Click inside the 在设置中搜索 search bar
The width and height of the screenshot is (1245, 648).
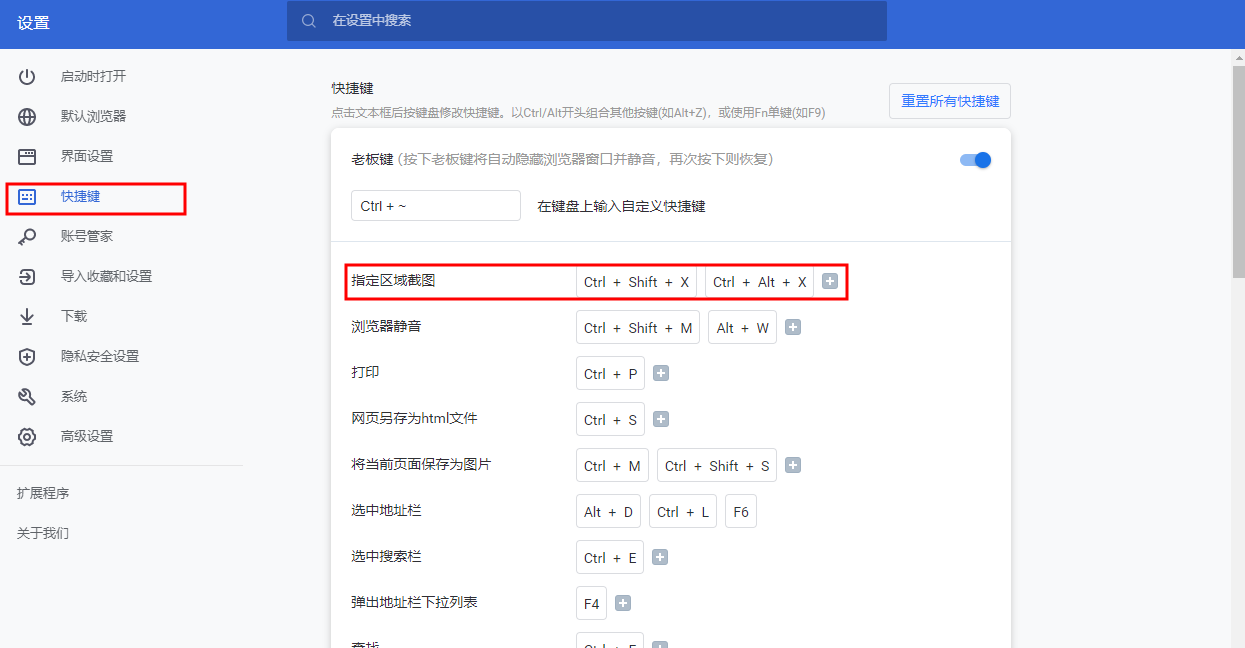pos(586,20)
